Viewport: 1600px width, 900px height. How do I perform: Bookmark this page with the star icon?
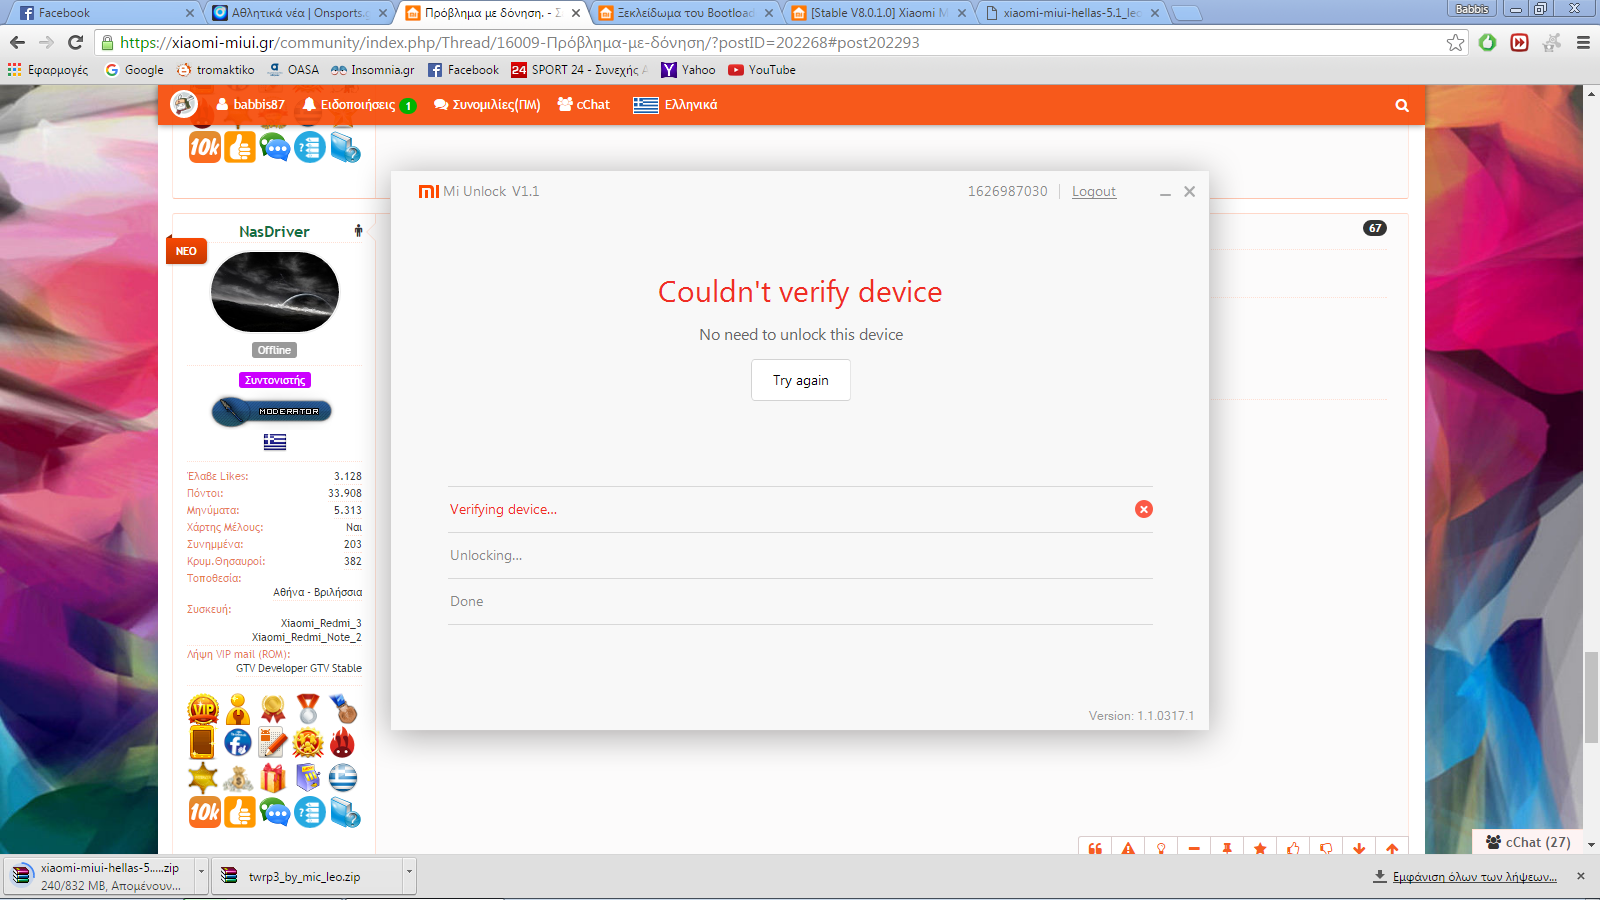[1455, 43]
